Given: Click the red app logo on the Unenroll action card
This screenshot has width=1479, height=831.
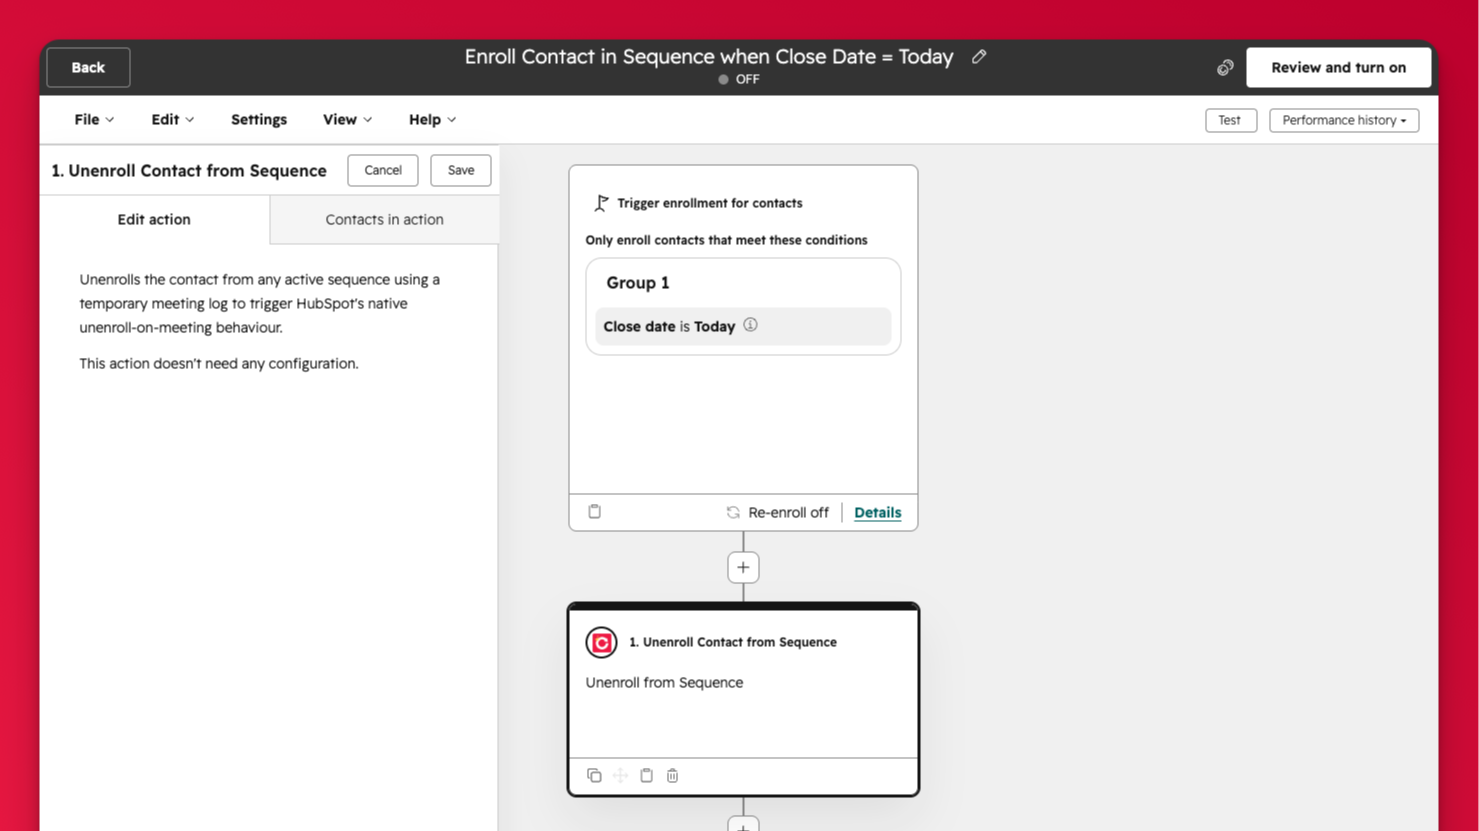Looking at the screenshot, I should click(x=601, y=643).
